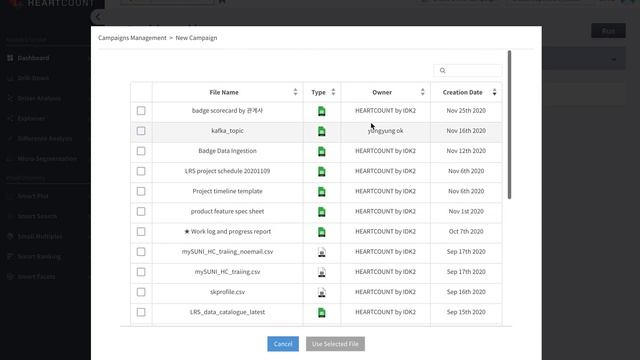The image size is (640, 360).
Task: Tick checkbox for LRS_data_catalogue_latest
Action: point(141,312)
